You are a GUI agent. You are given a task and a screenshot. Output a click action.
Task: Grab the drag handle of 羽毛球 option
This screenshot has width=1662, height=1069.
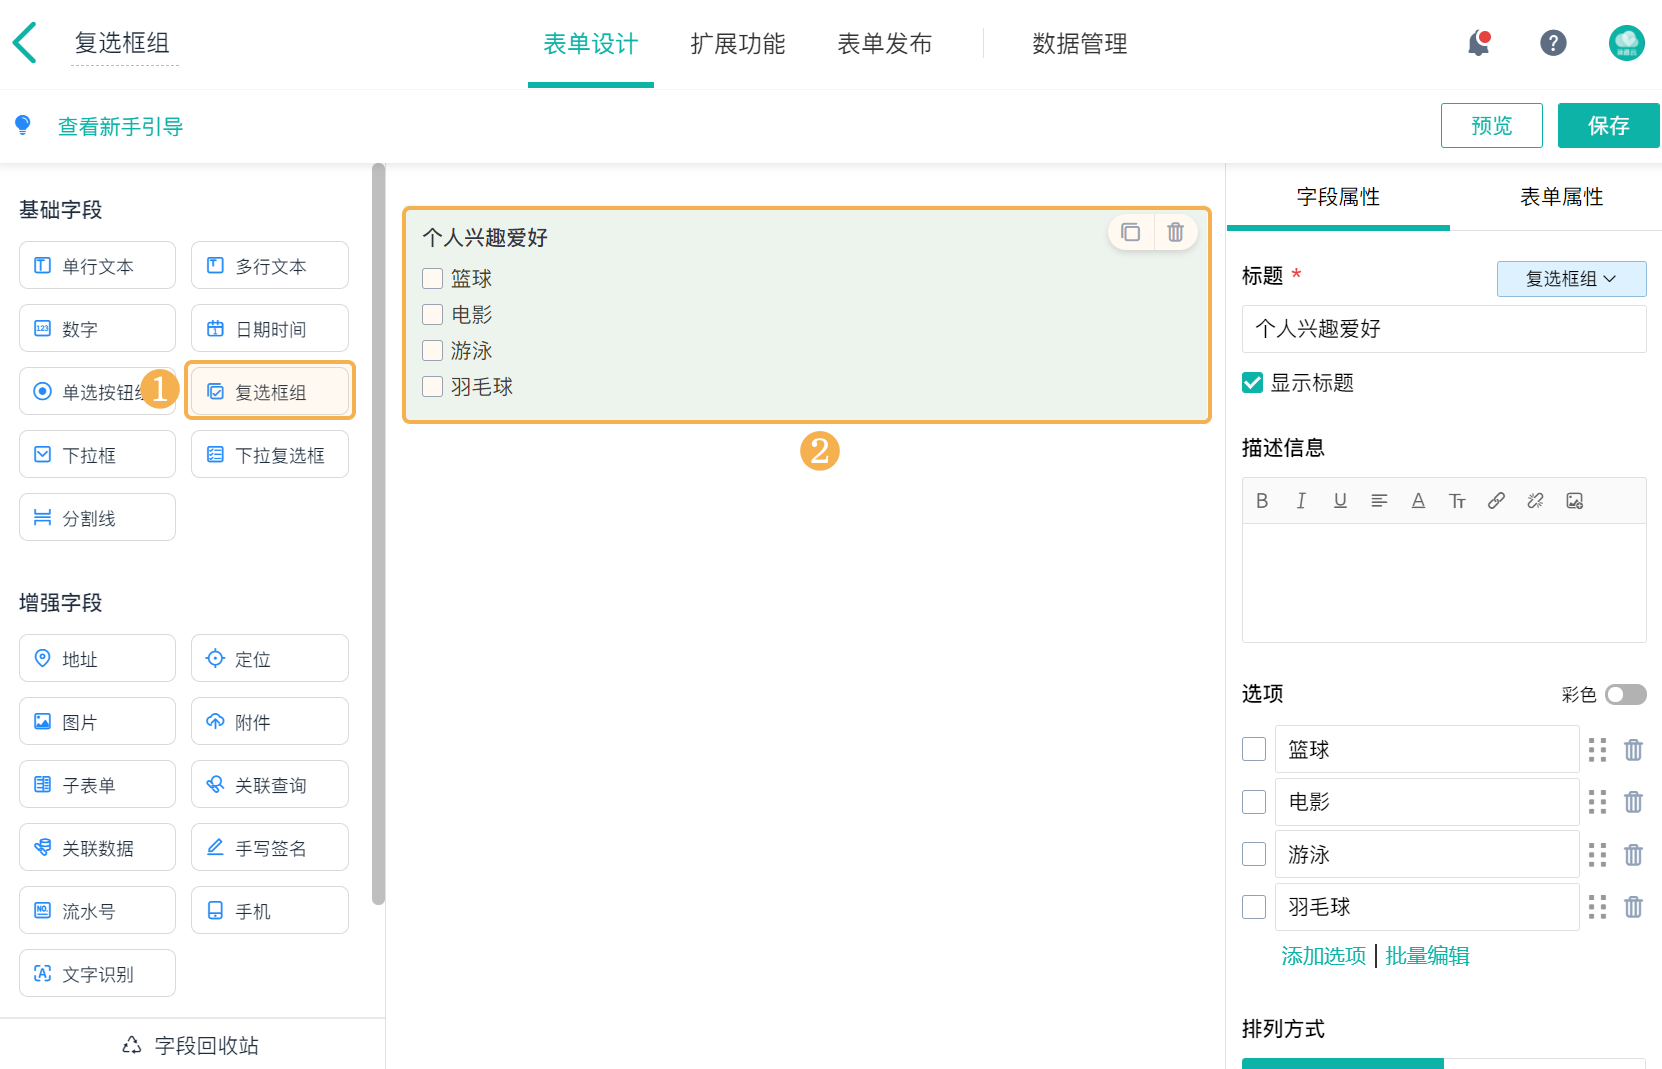(x=1597, y=907)
